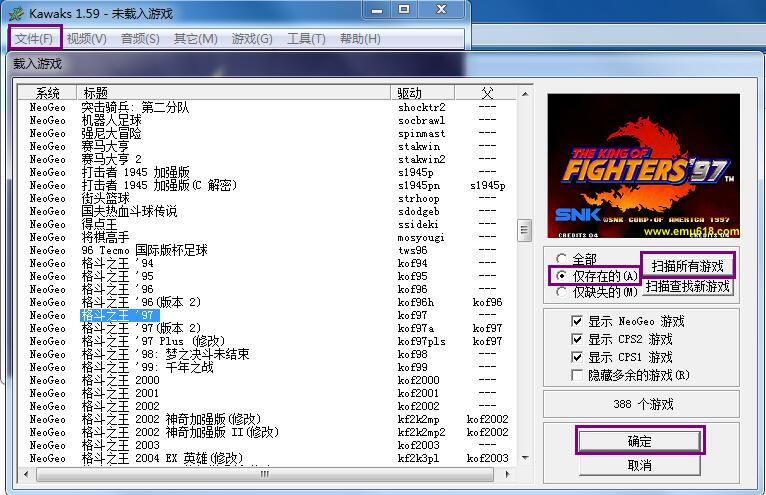
Task: Click the 扫描查找新游戏 button
Action: click(x=688, y=286)
